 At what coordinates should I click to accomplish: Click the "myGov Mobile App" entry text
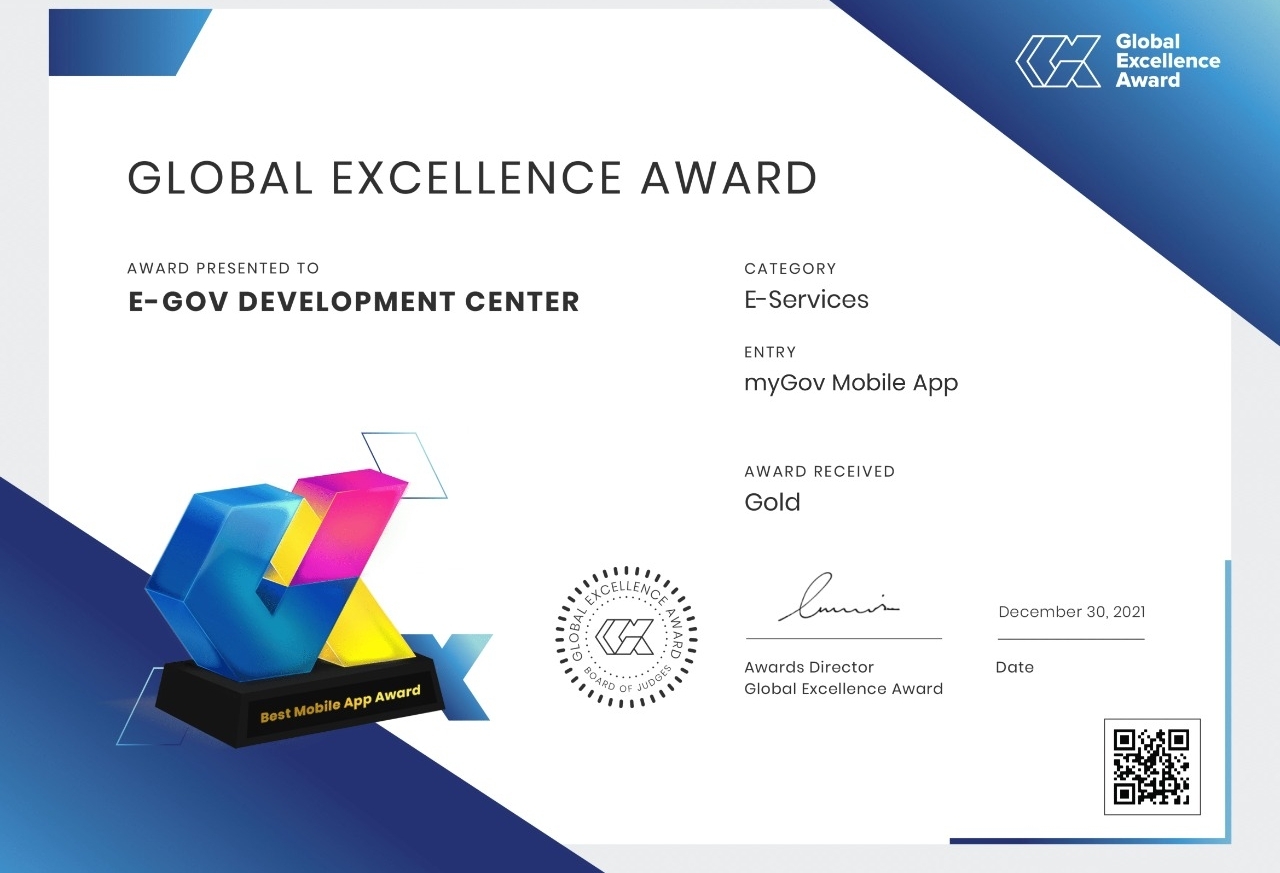pyautogui.click(x=851, y=383)
